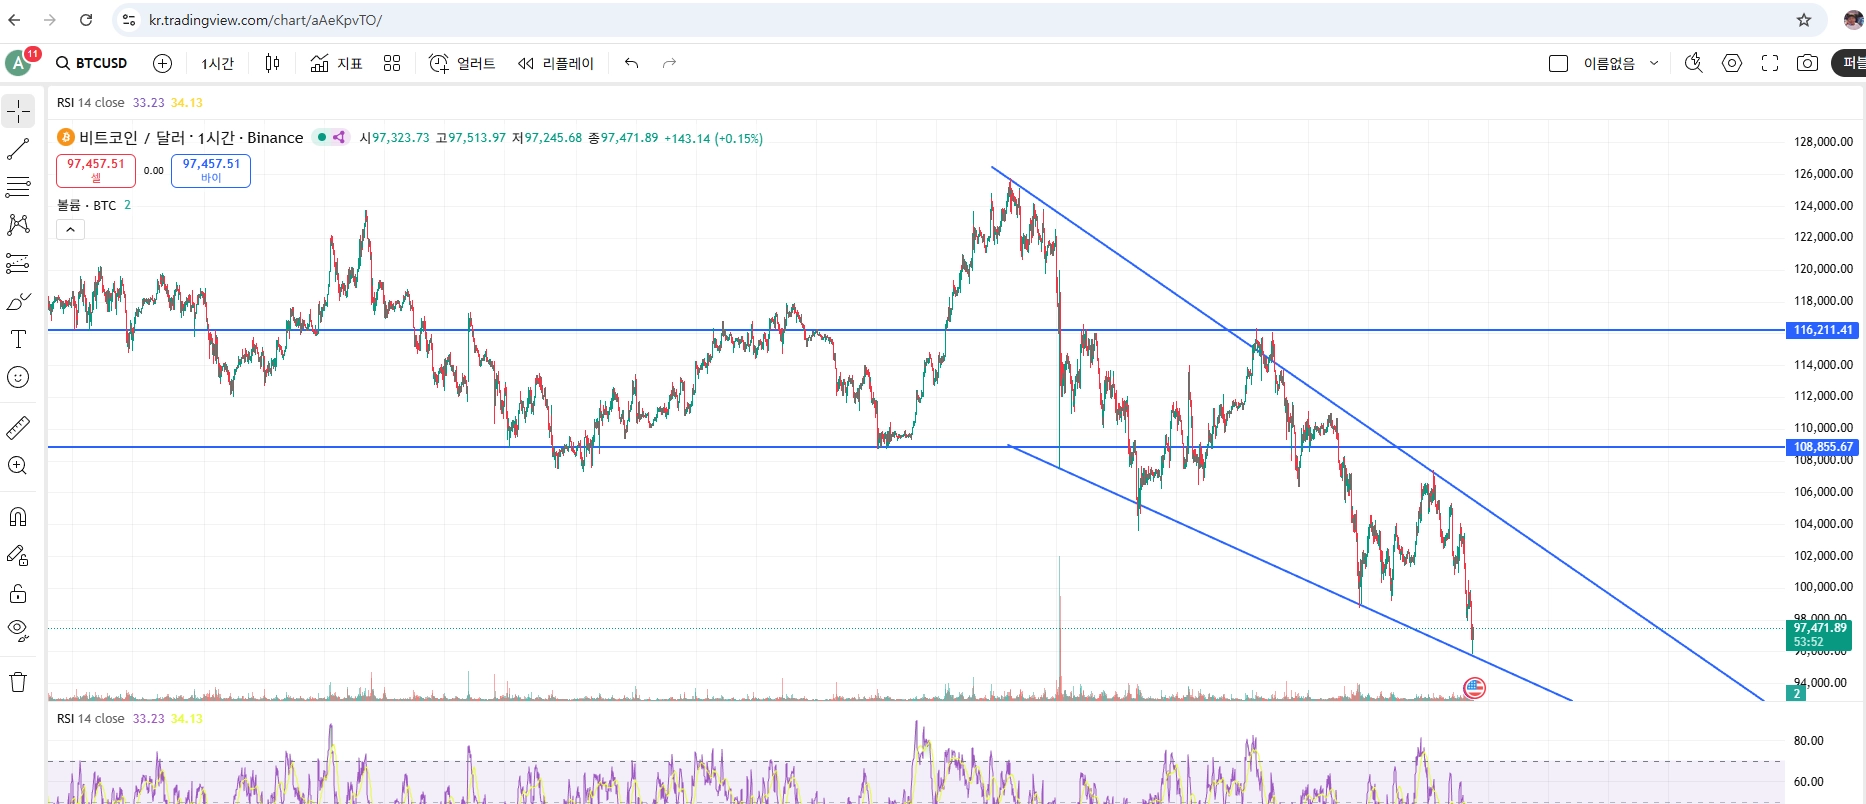The width and height of the screenshot is (1866, 804).
Task: Open BTCUSD symbol search
Action: pyautogui.click(x=92, y=63)
